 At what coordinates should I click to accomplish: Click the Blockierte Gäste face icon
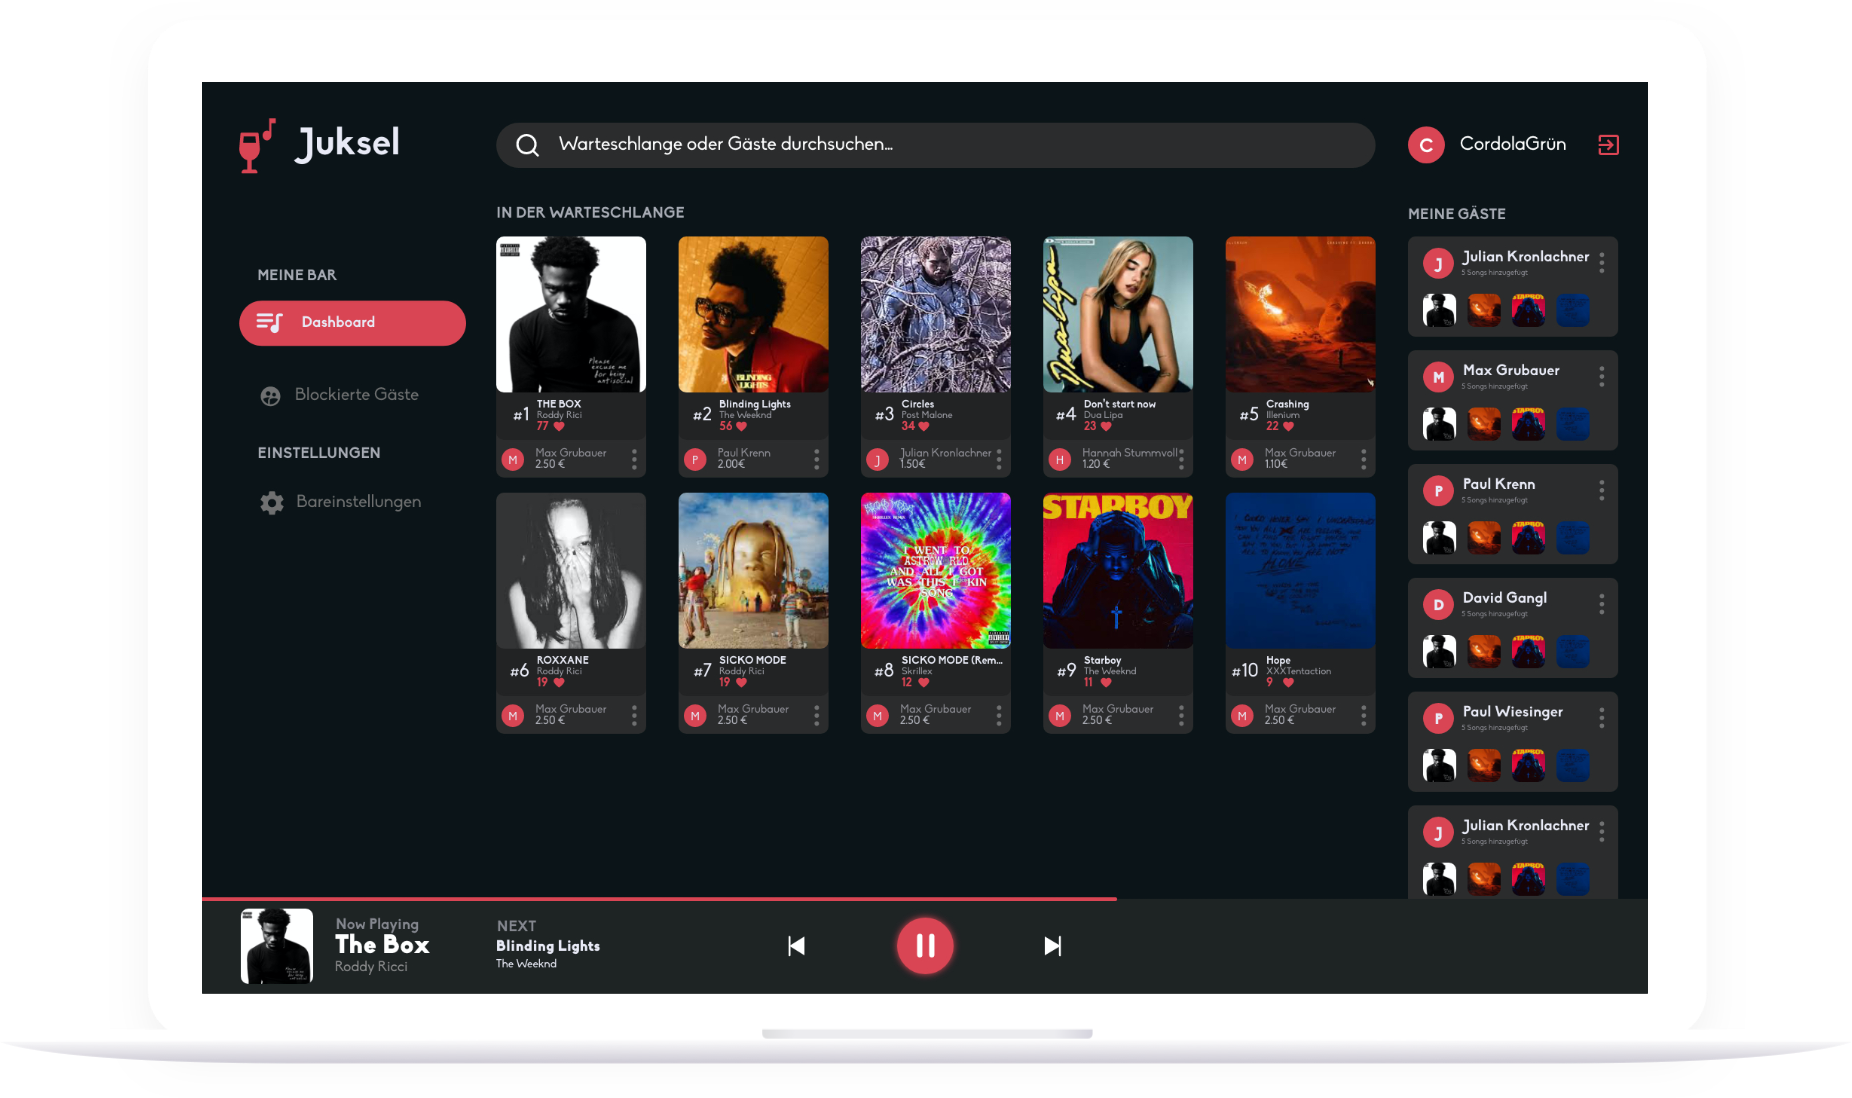coord(270,396)
